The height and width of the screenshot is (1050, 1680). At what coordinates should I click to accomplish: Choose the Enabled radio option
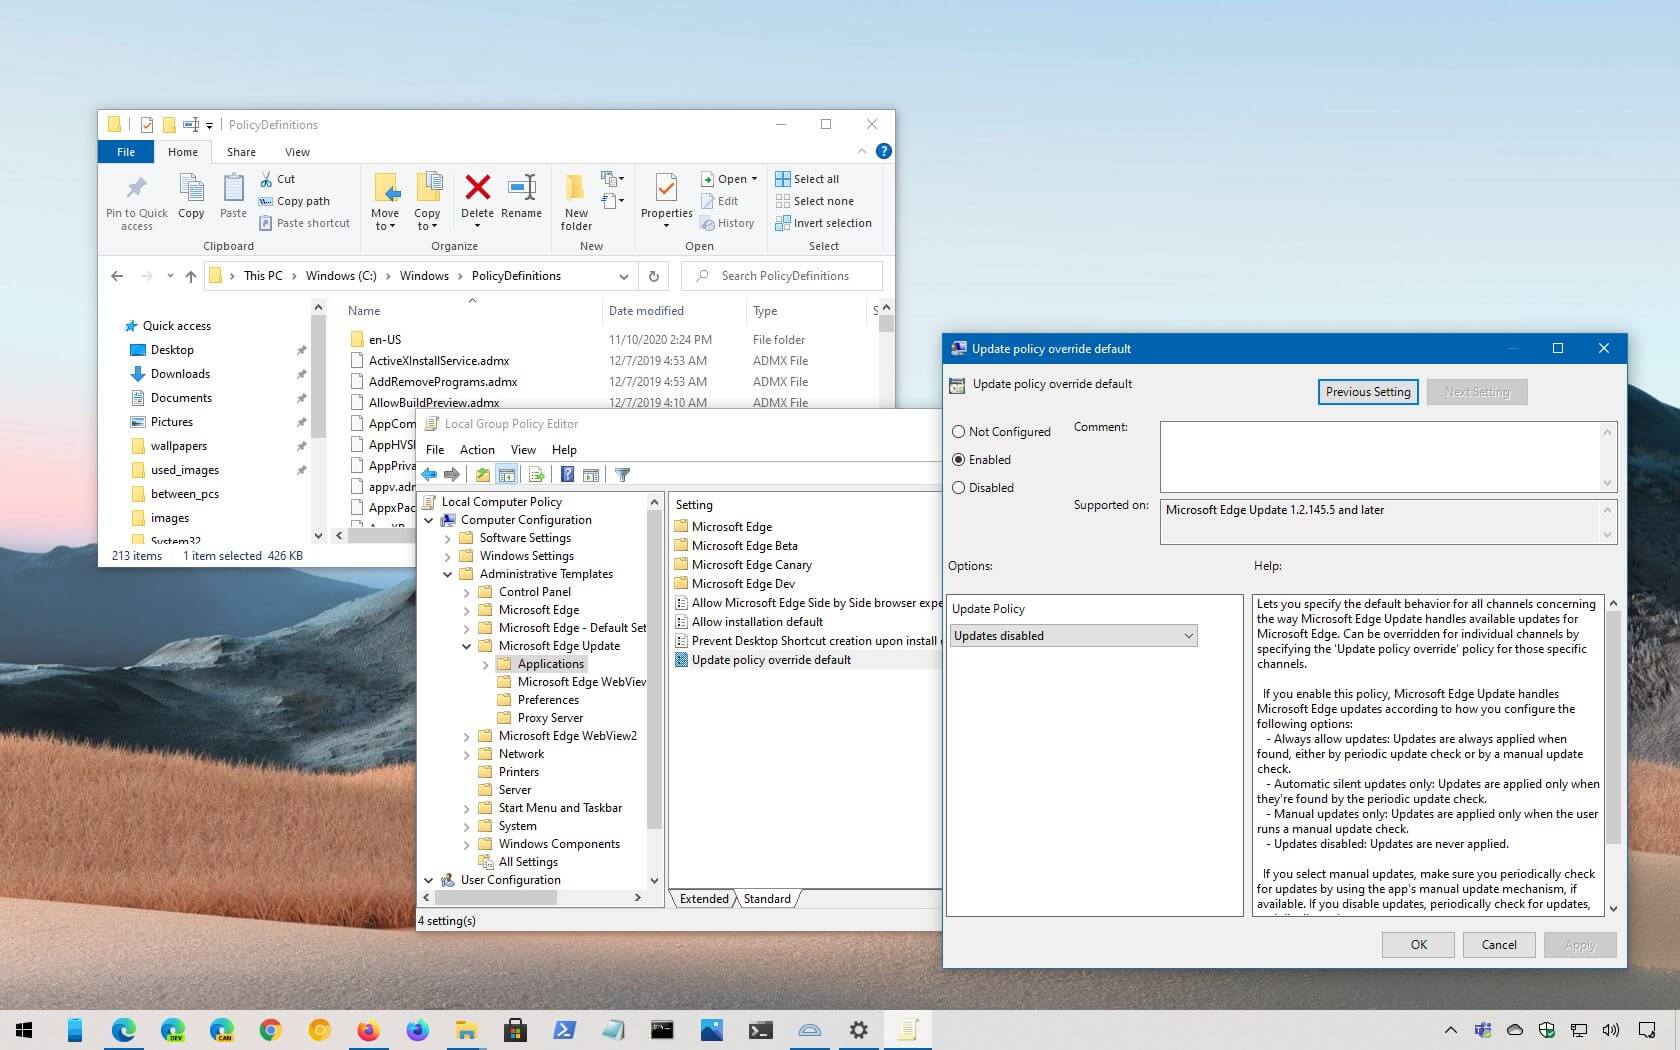[959, 460]
